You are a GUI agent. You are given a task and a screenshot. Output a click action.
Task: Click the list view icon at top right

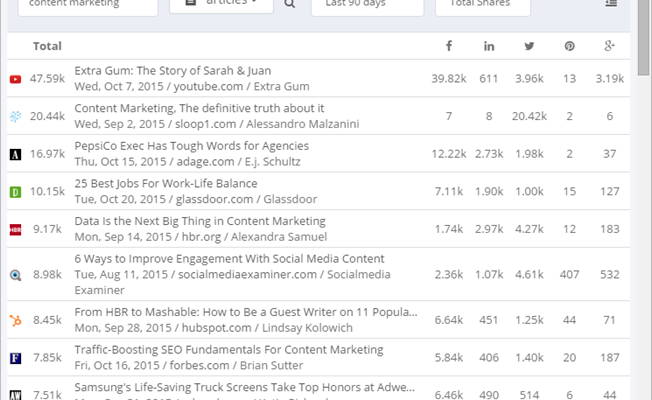(611, 3)
